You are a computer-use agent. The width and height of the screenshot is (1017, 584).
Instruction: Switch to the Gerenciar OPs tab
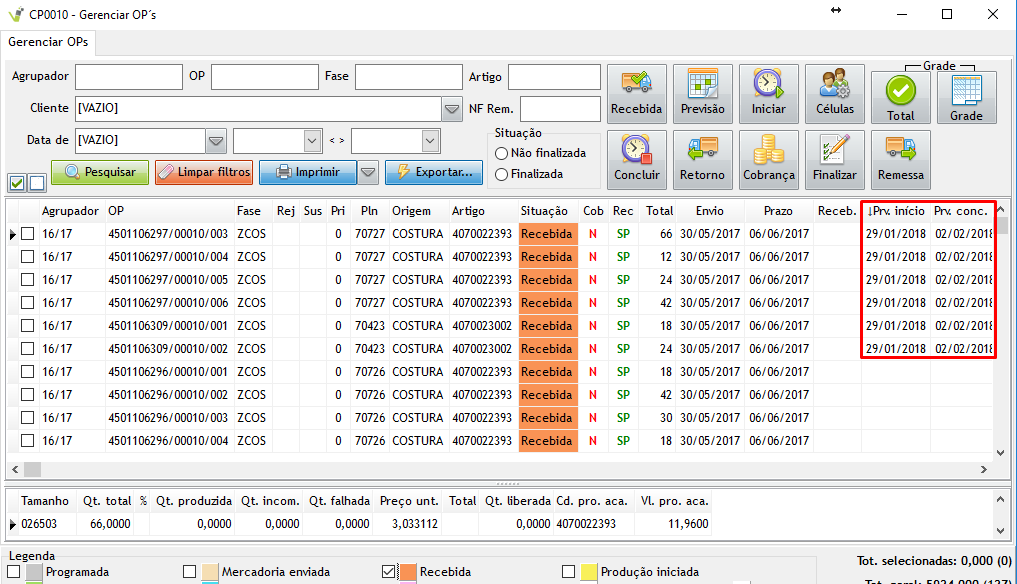[x=49, y=42]
